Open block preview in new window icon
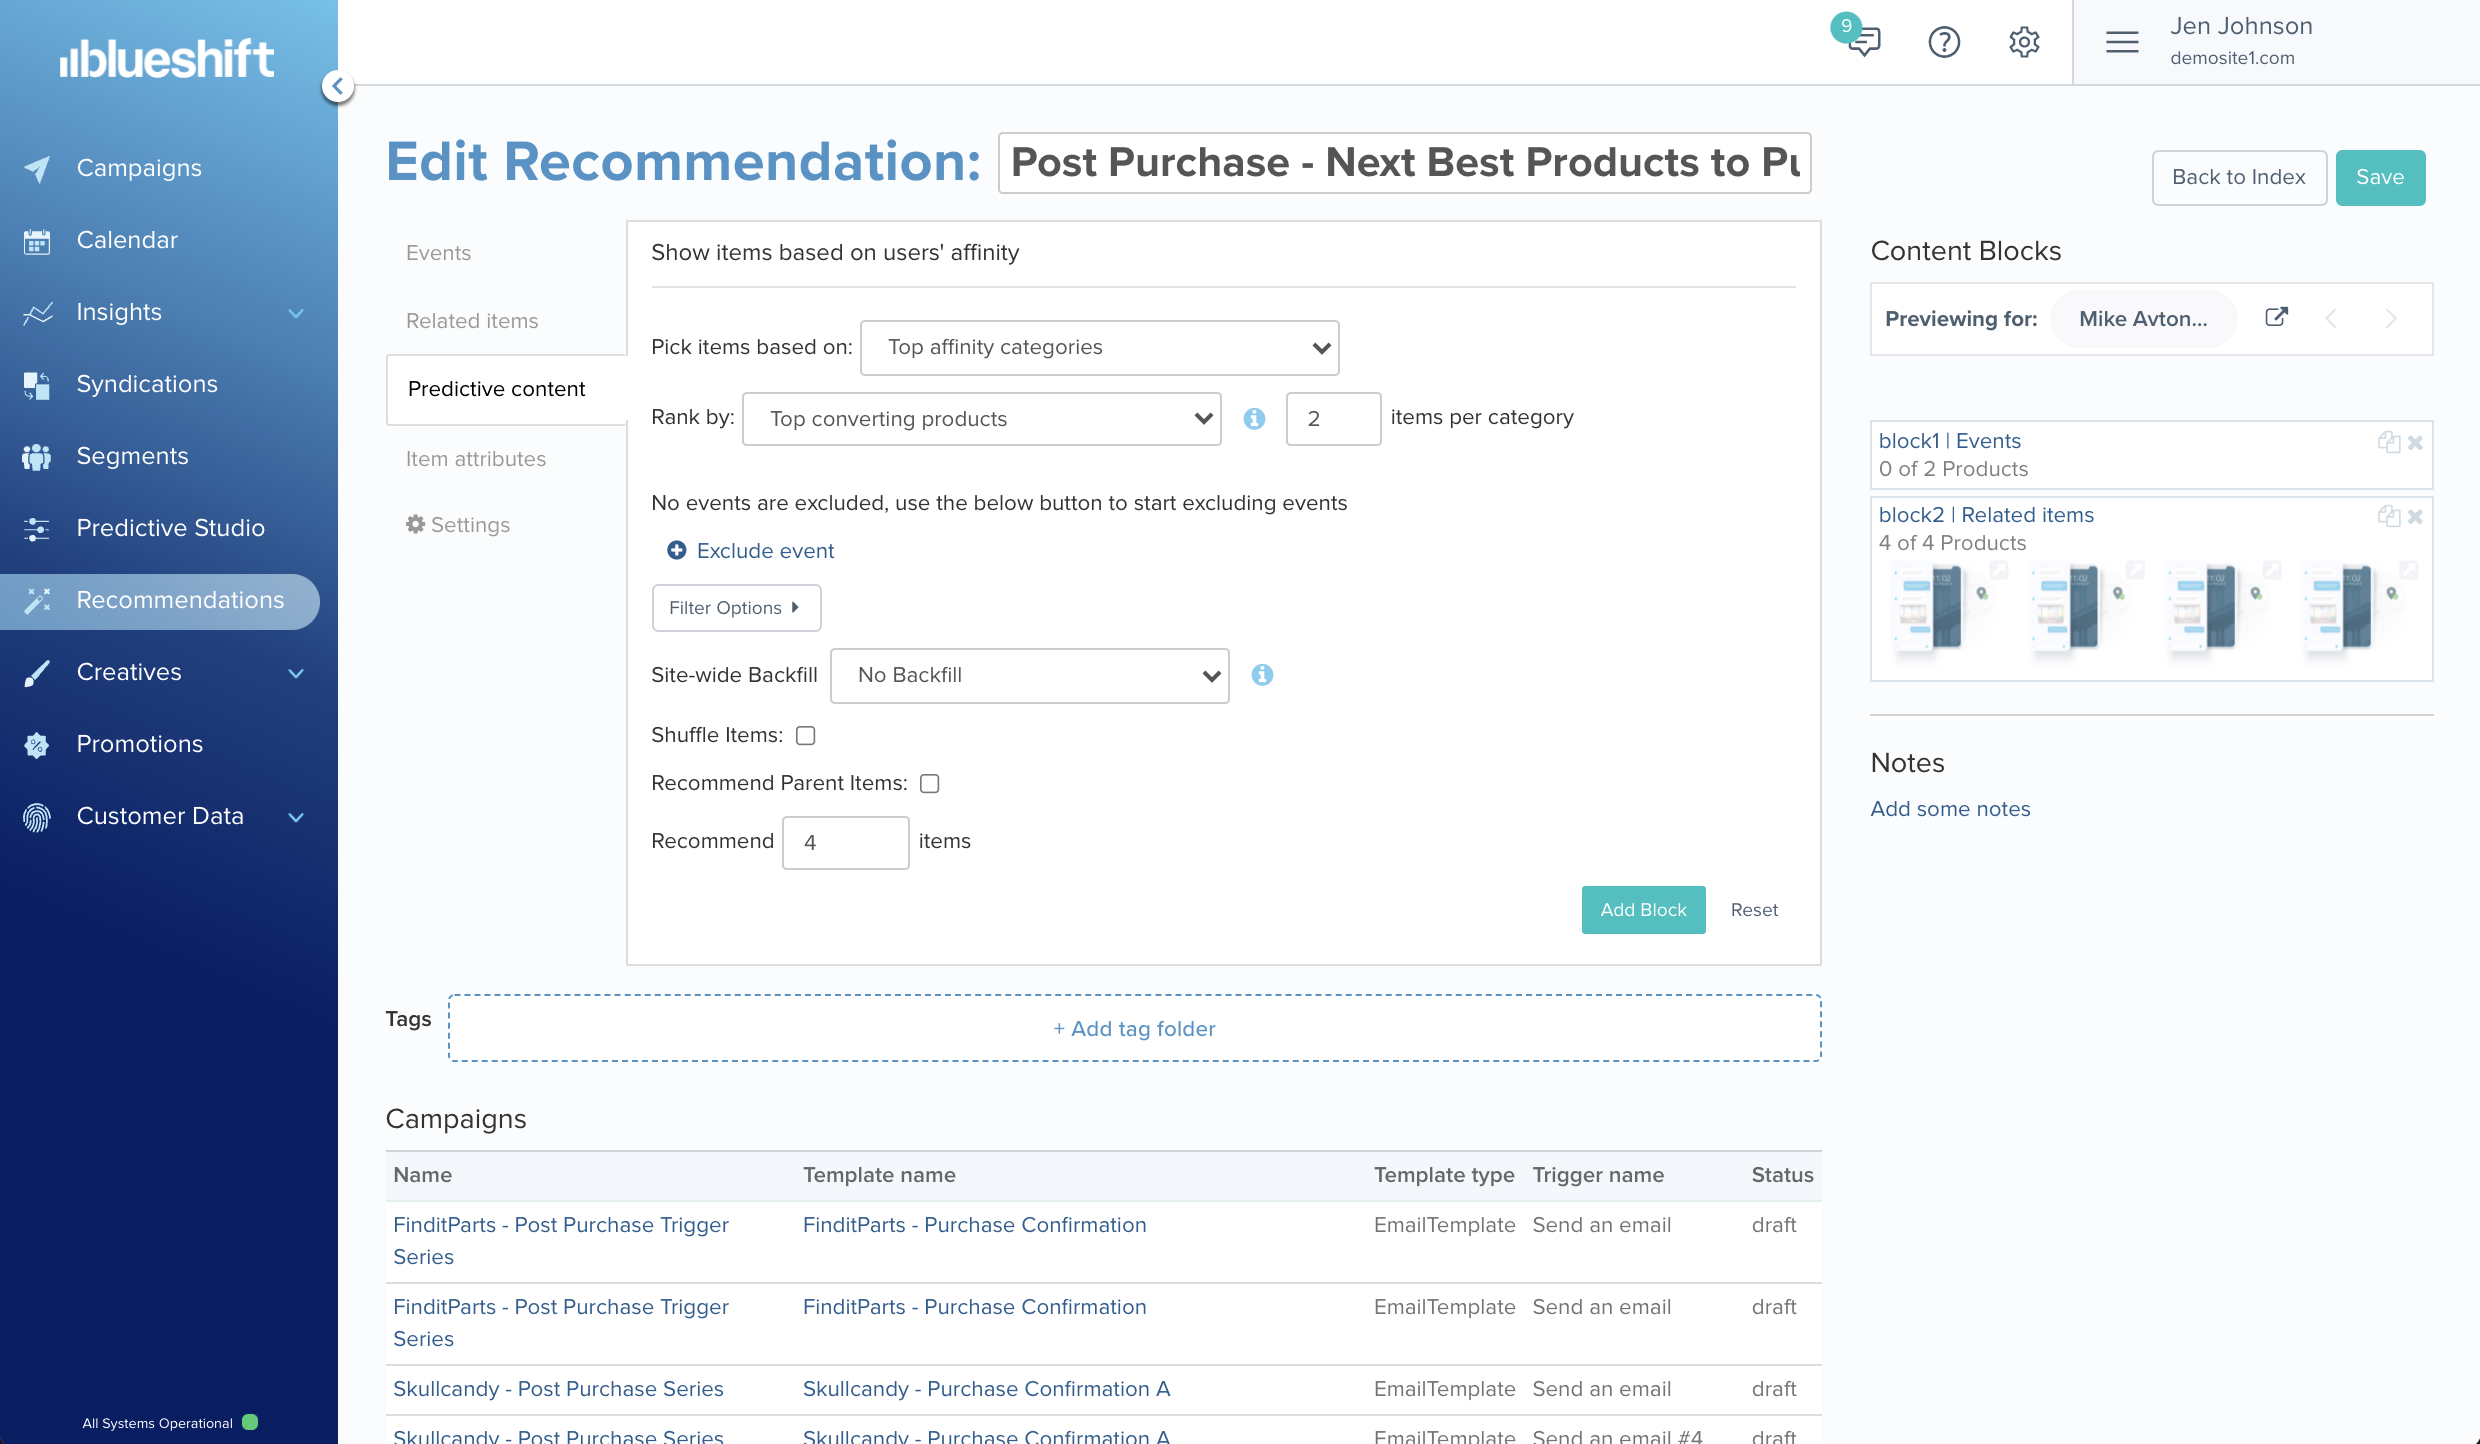 (x=2276, y=316)
